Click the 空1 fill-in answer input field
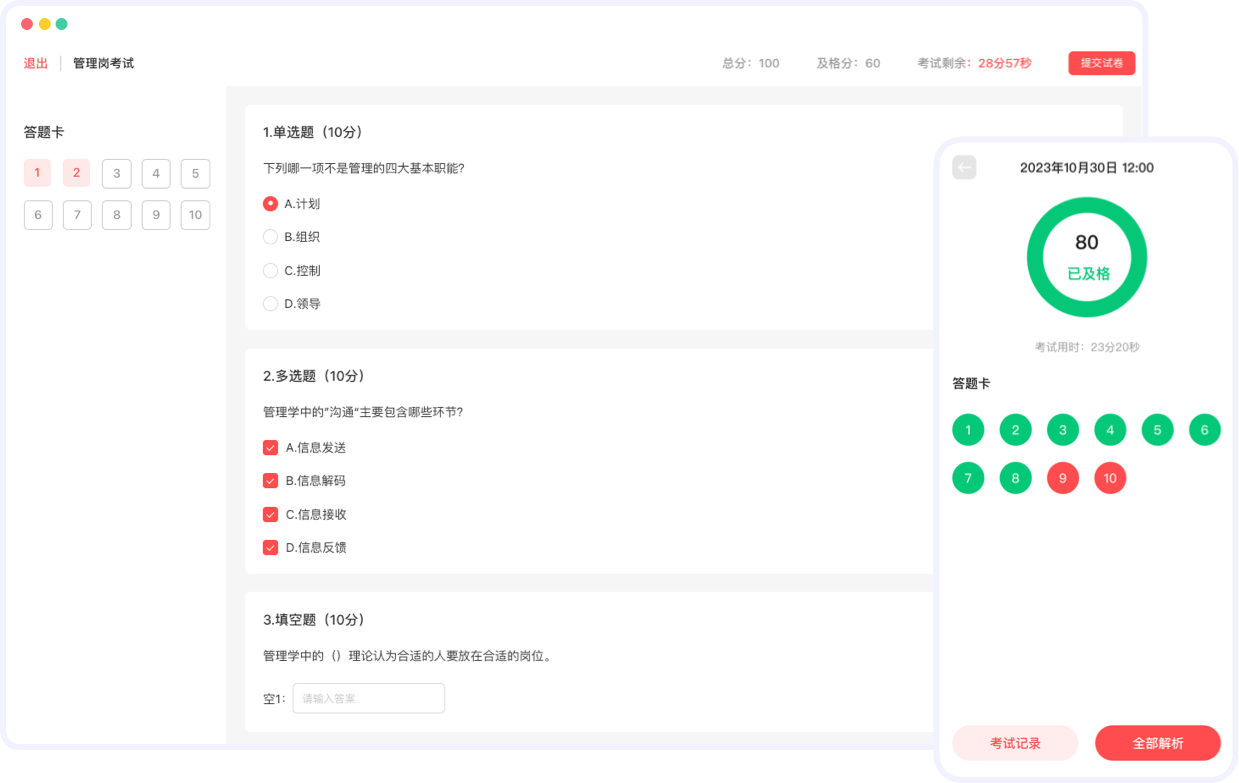The image size is (1239, 783). tap(368, 698)
